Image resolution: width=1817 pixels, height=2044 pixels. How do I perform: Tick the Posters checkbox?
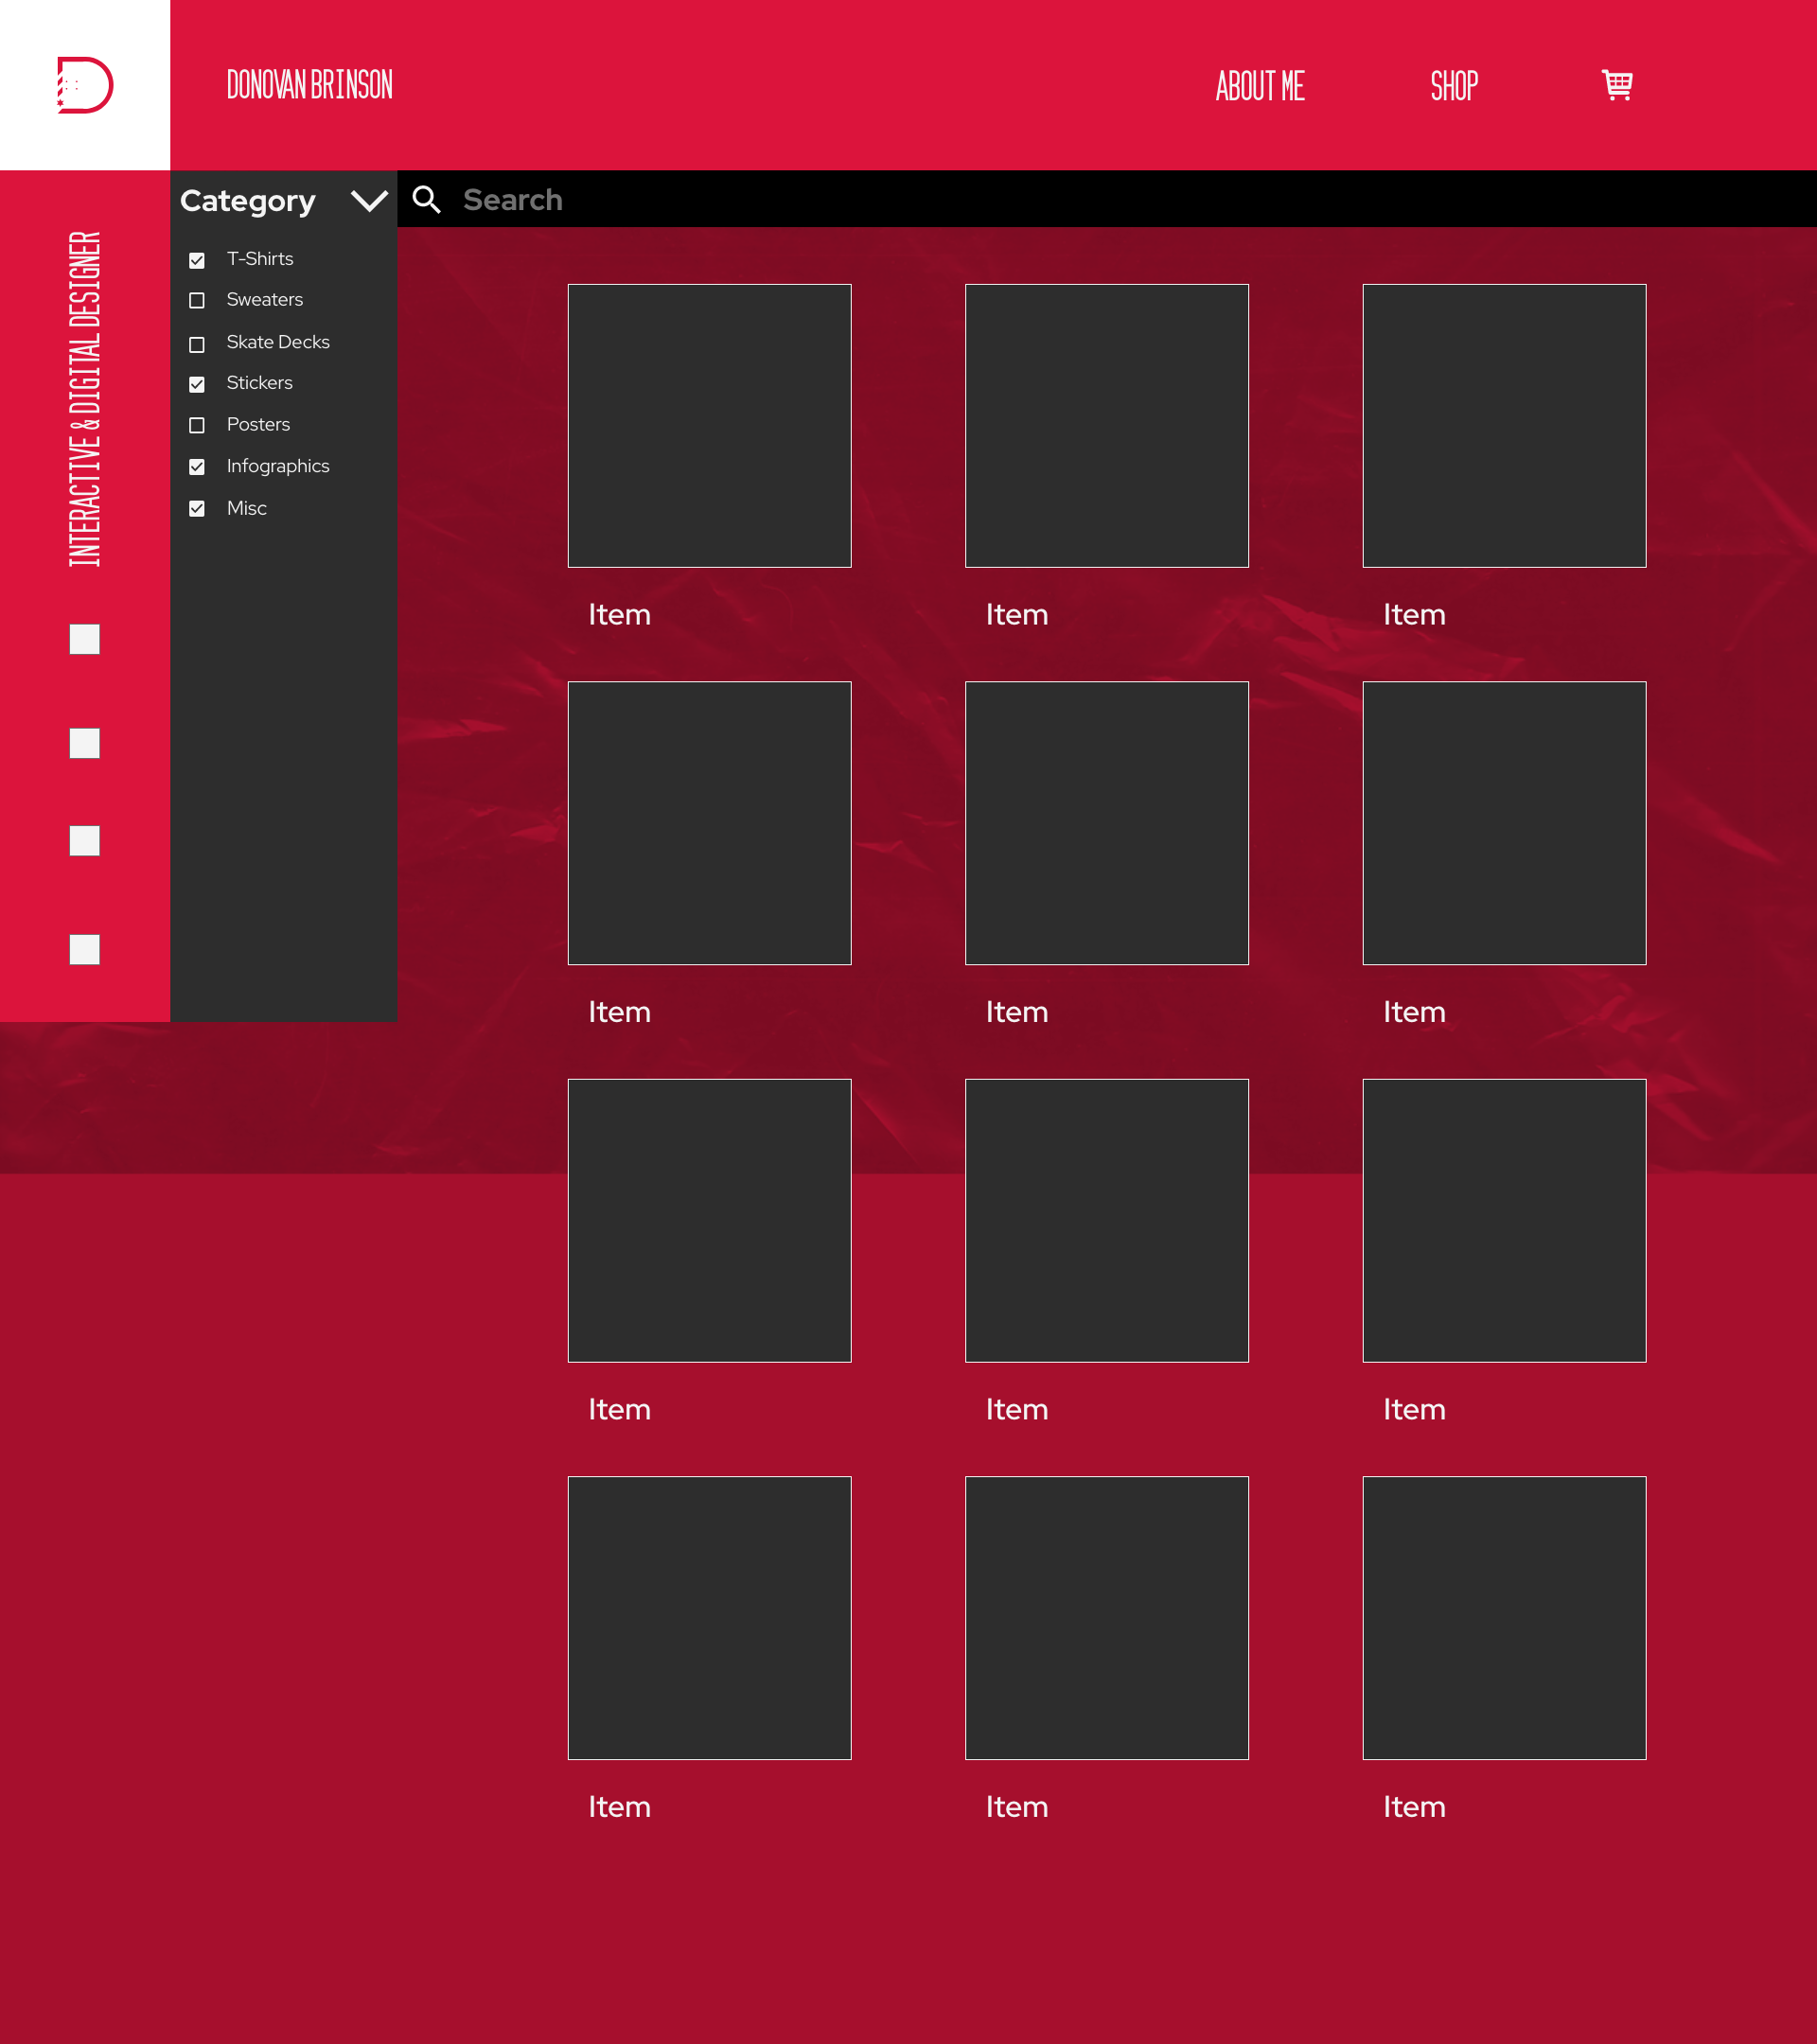point(197,425)
